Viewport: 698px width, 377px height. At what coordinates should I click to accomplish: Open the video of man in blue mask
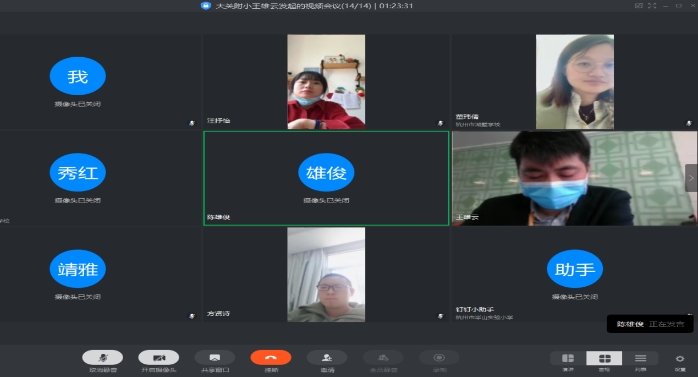pos(575,178)
